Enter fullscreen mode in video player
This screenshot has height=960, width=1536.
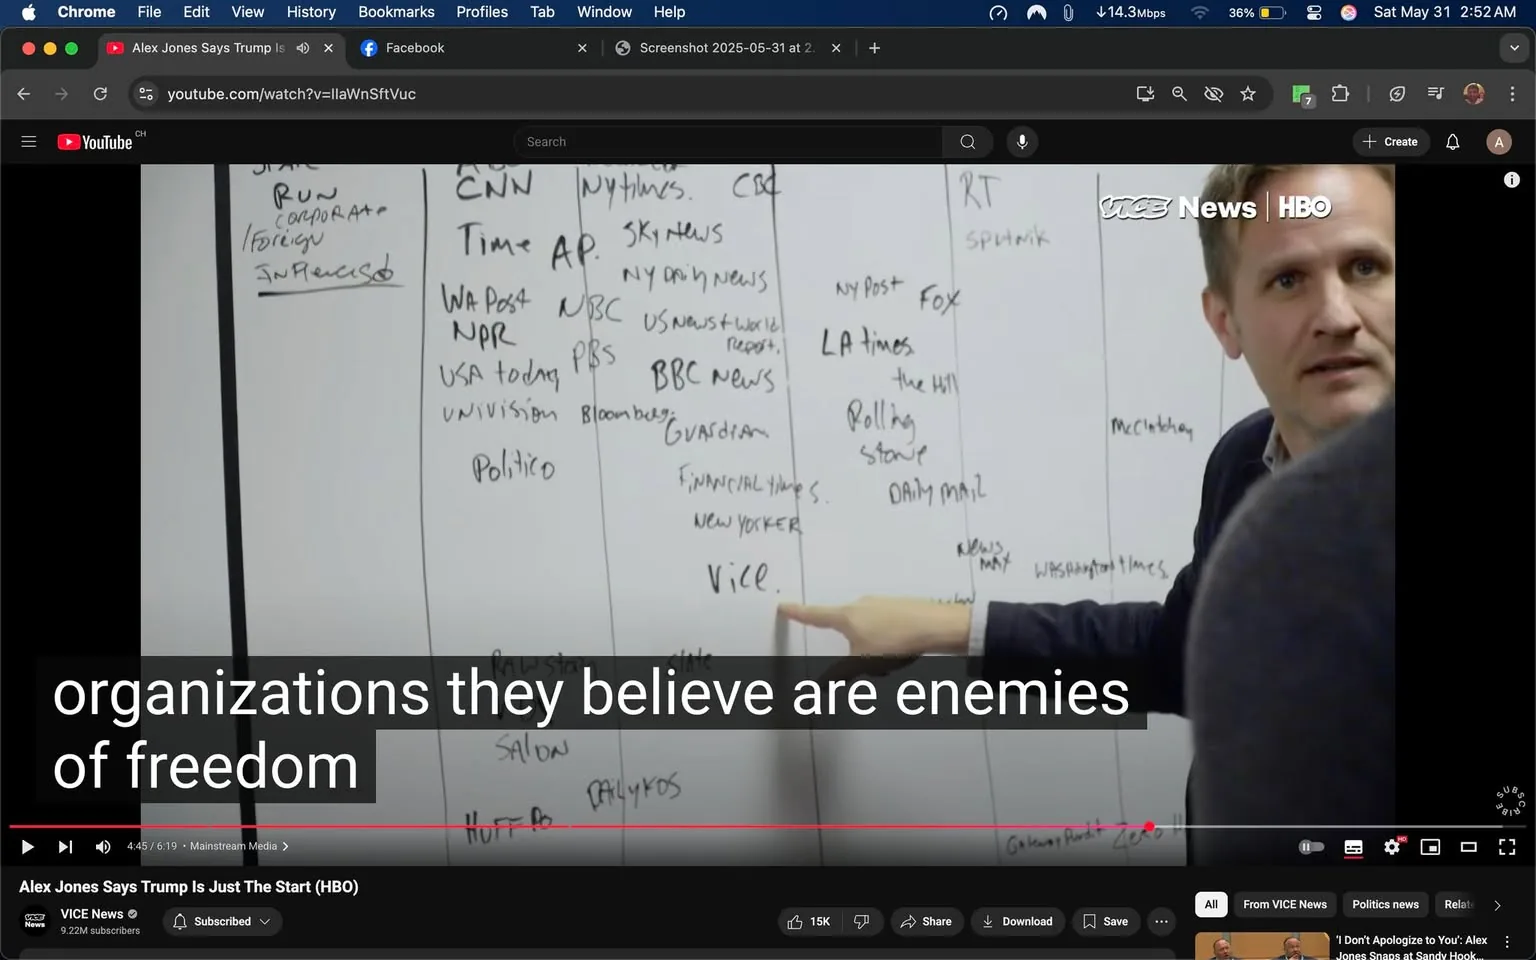(x=1507, y=847)
